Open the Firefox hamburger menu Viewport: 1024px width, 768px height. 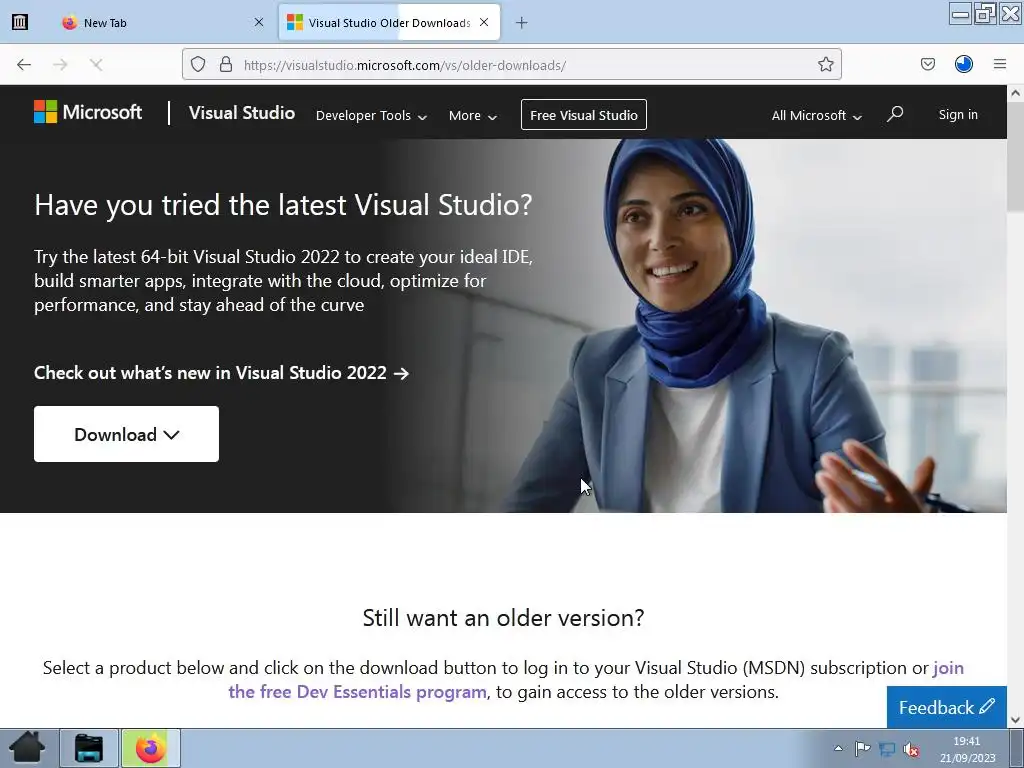click(999, 64)
